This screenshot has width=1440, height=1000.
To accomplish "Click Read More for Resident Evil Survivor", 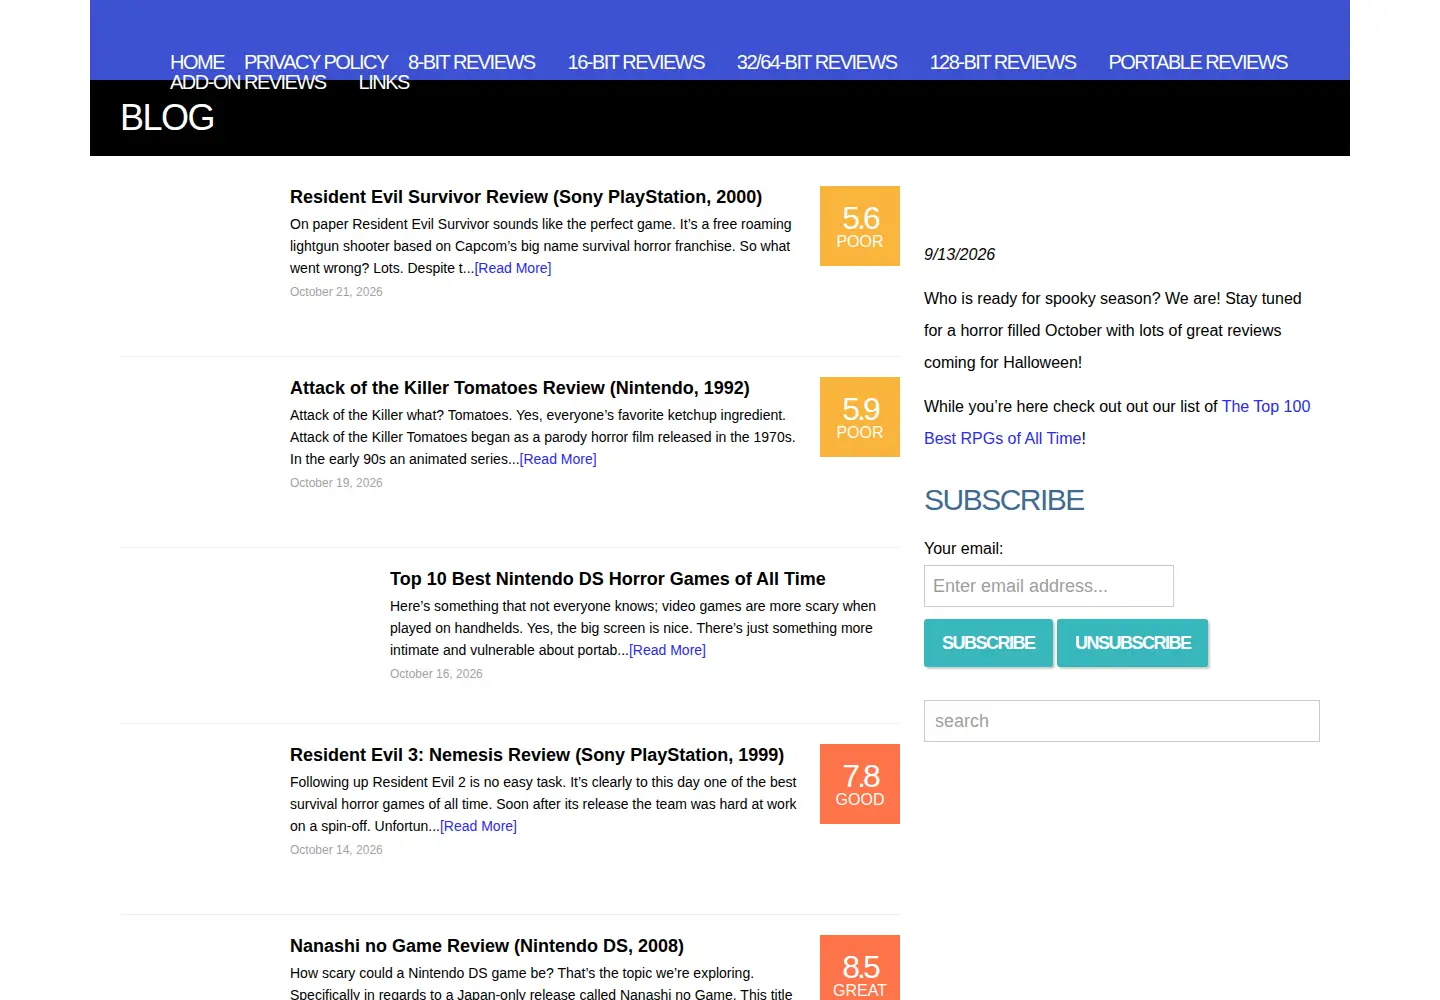I will (513, 268).
